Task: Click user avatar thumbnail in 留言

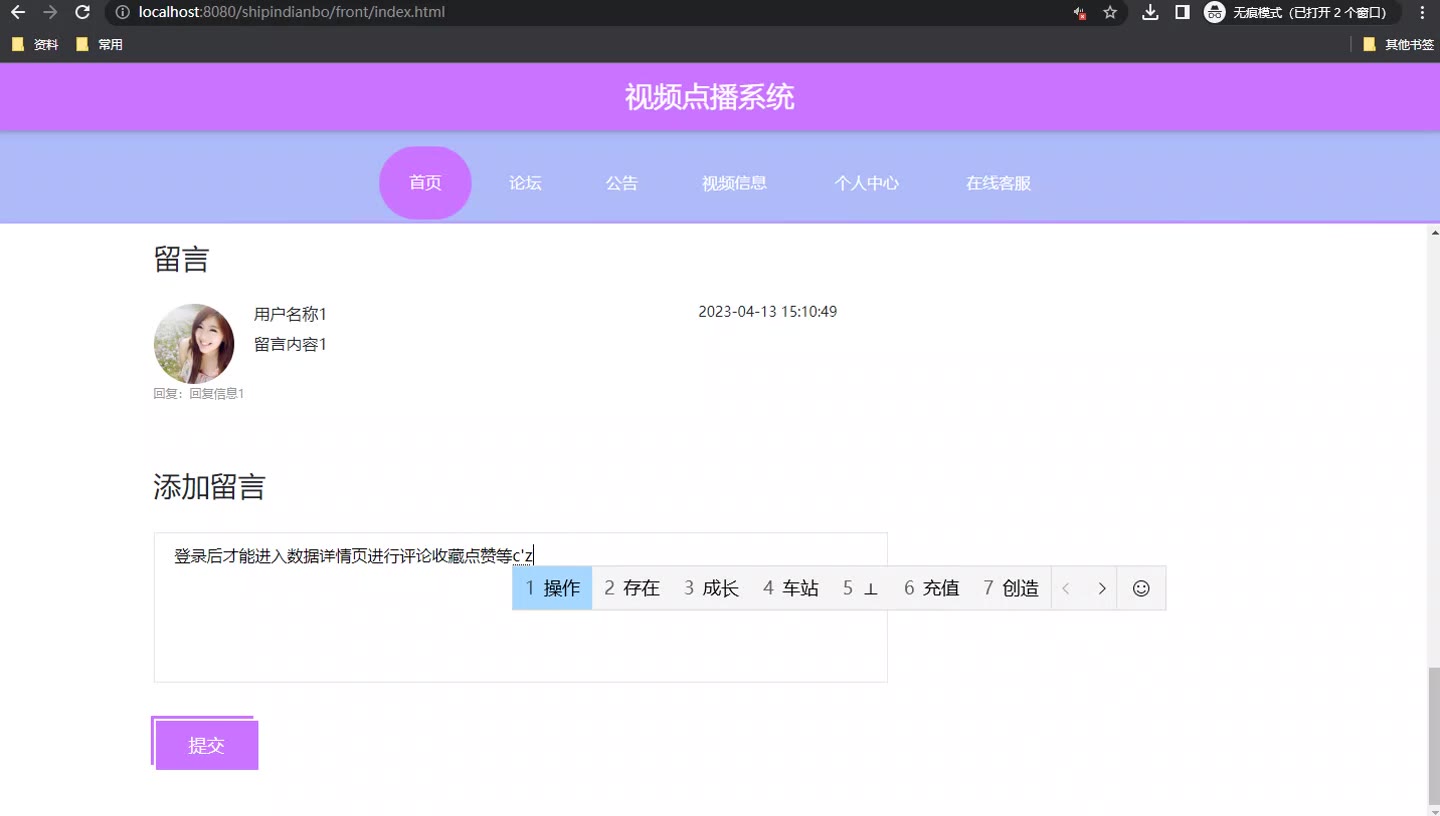Action: [194, 344]
